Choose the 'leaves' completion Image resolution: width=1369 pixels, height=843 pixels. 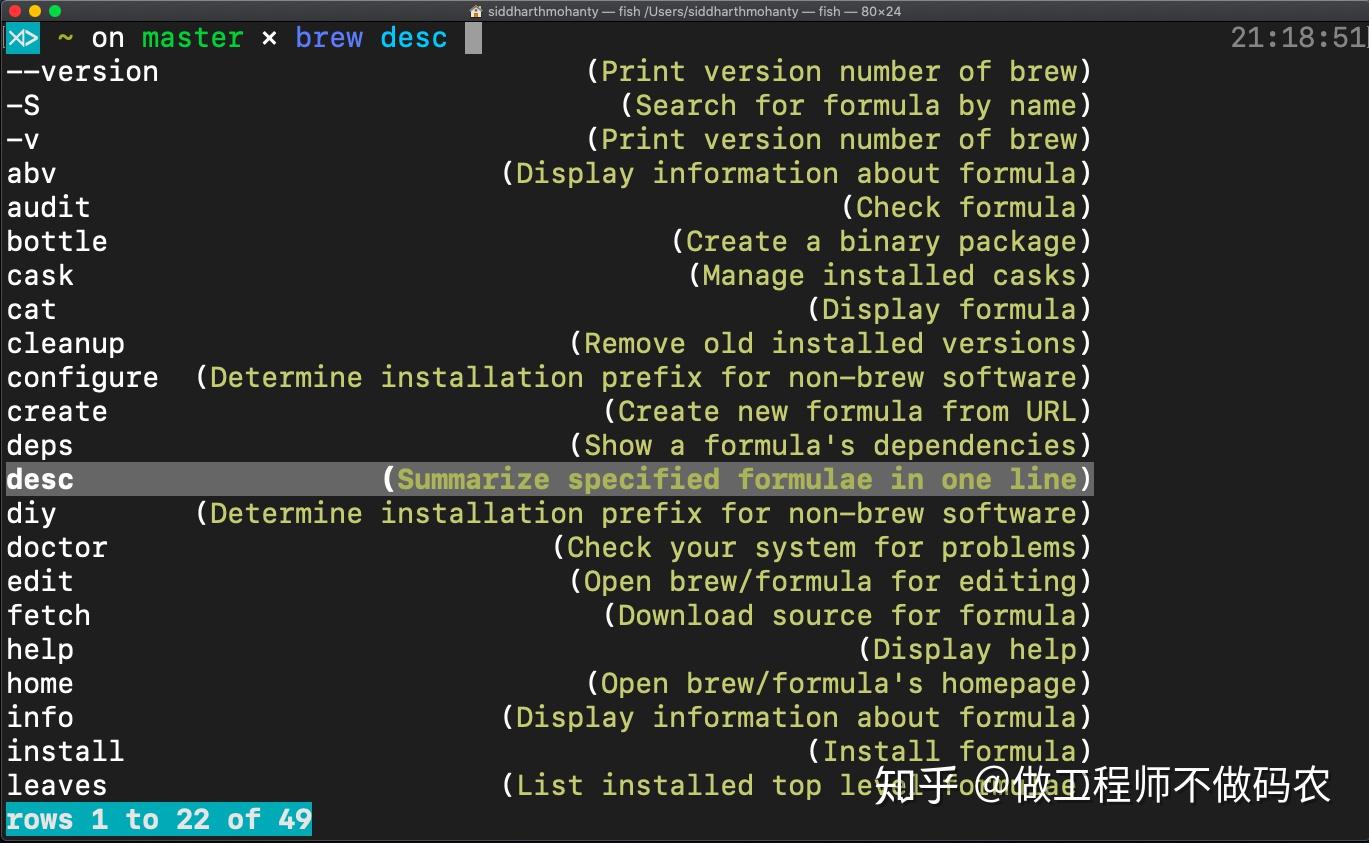(57, 786)
